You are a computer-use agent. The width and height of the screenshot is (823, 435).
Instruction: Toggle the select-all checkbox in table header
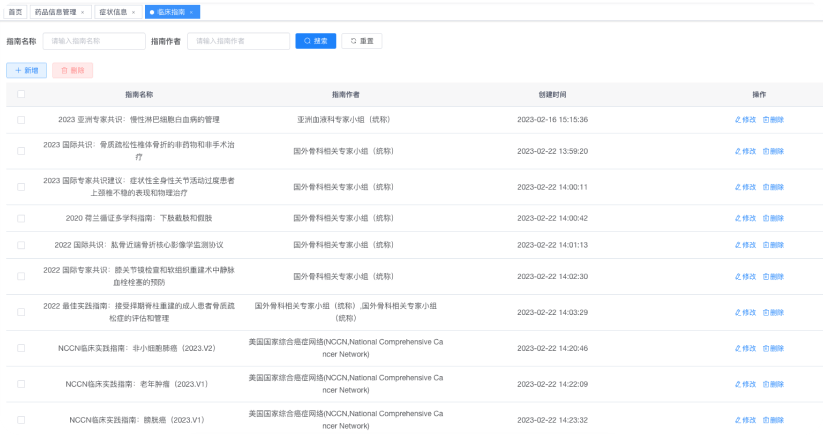point(21,94)
